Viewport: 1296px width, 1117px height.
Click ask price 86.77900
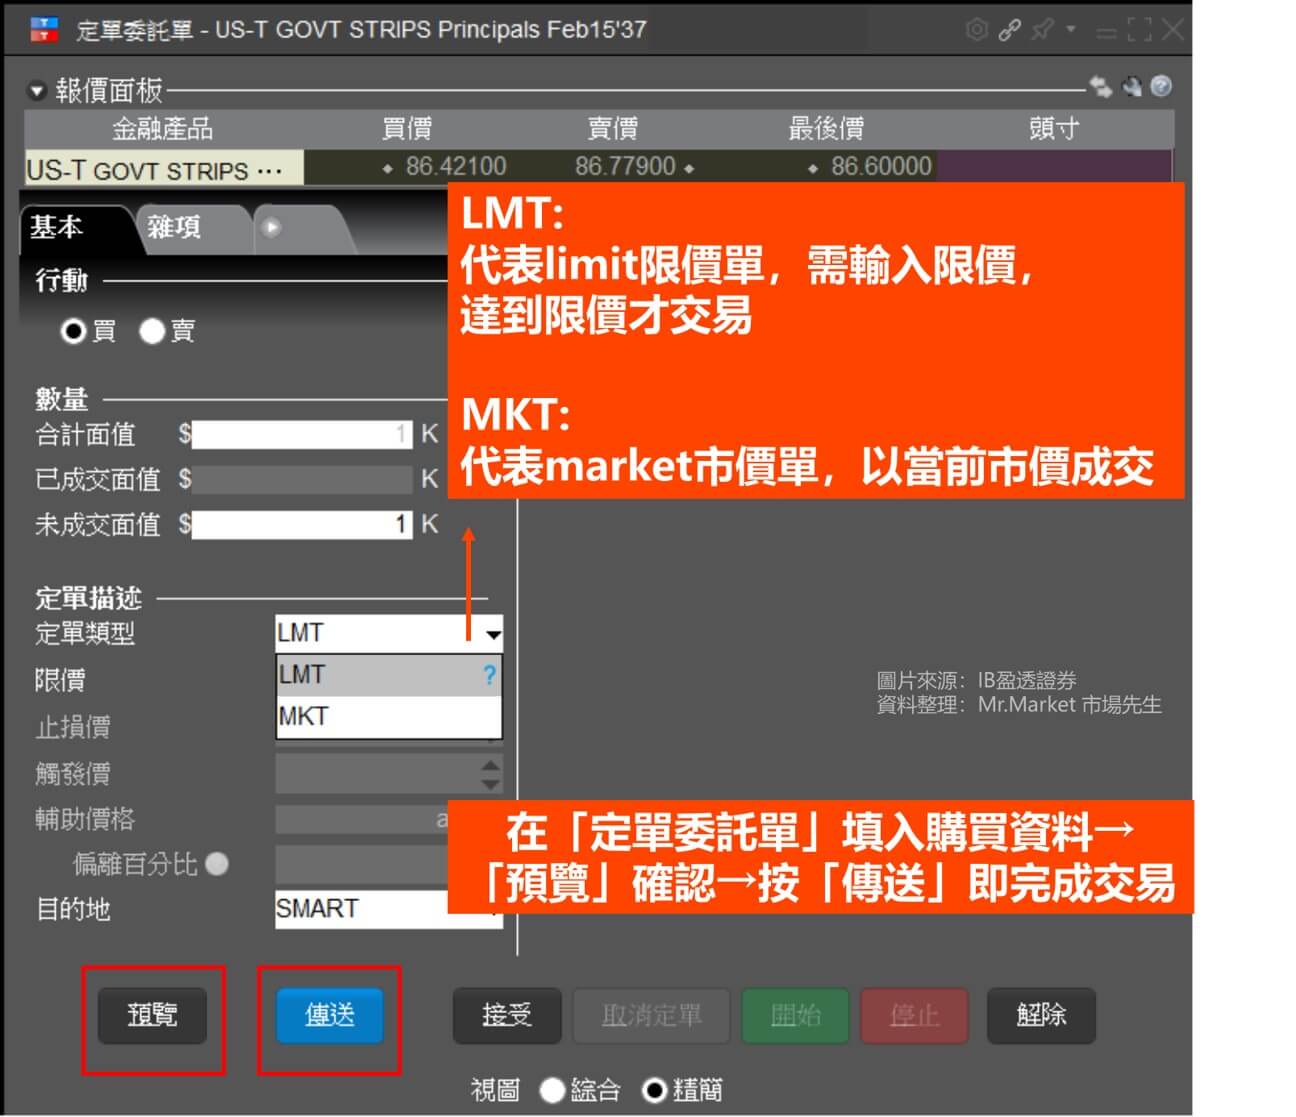click(625, 166)
